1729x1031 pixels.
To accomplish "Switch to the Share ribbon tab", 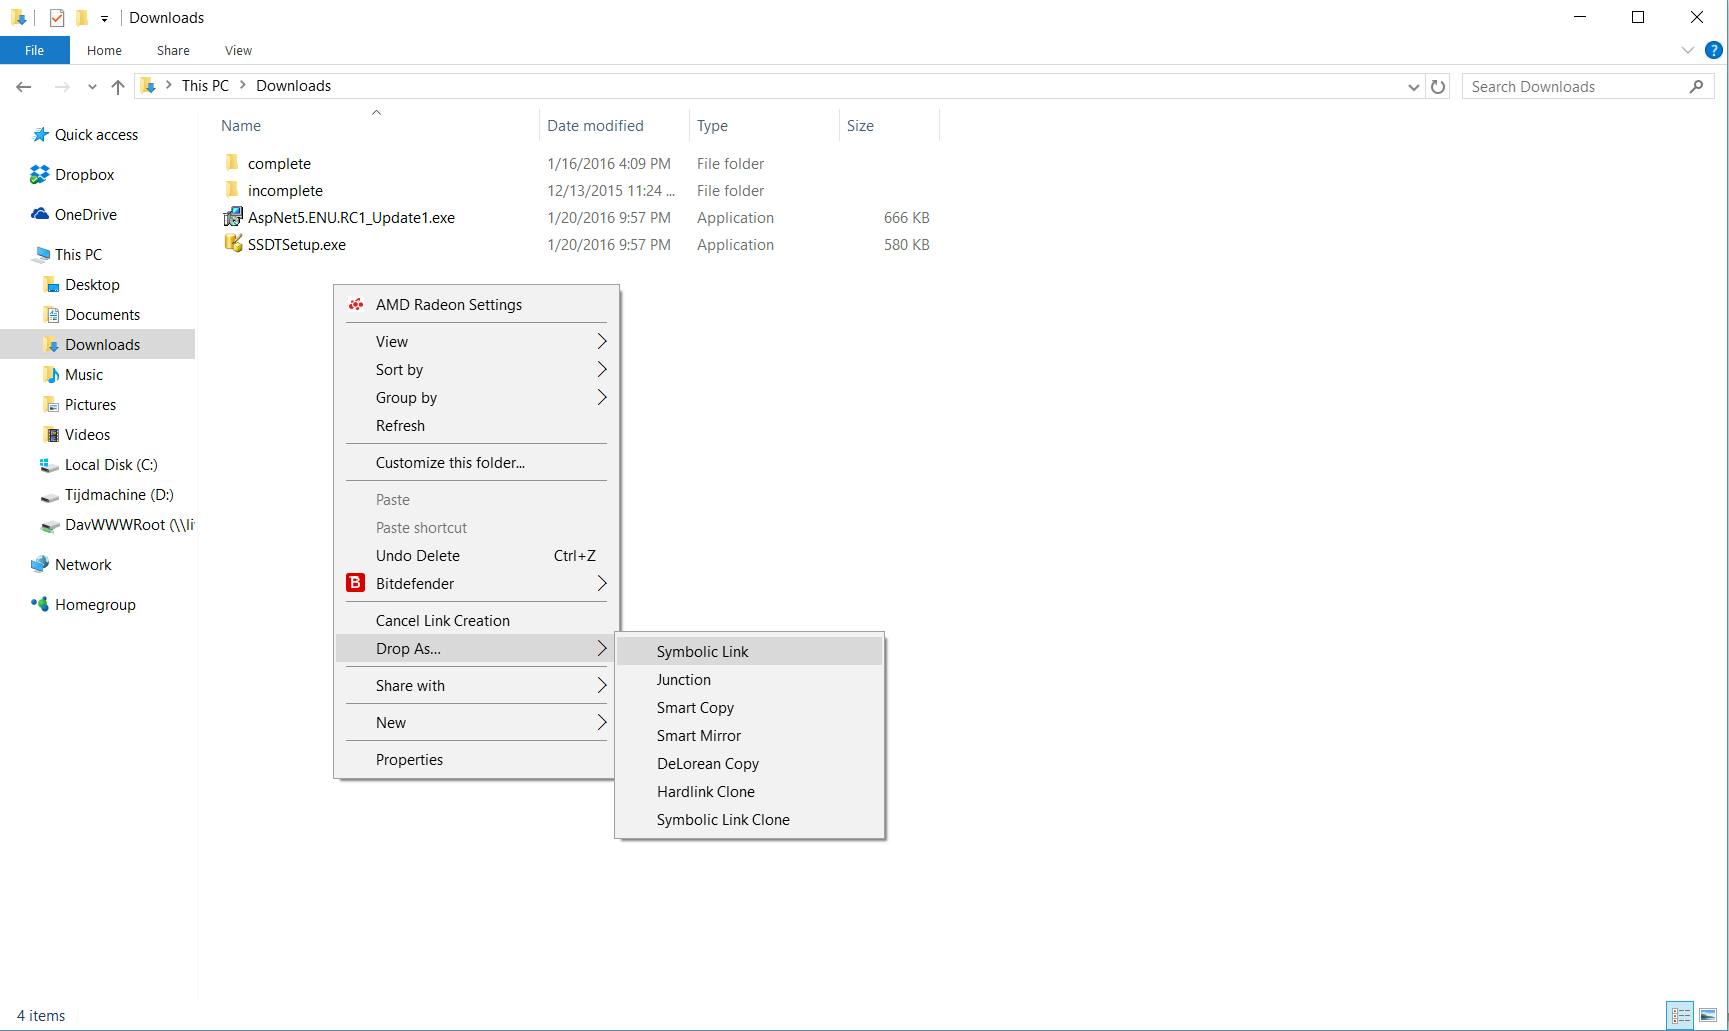I will click(x=173, y=50).
